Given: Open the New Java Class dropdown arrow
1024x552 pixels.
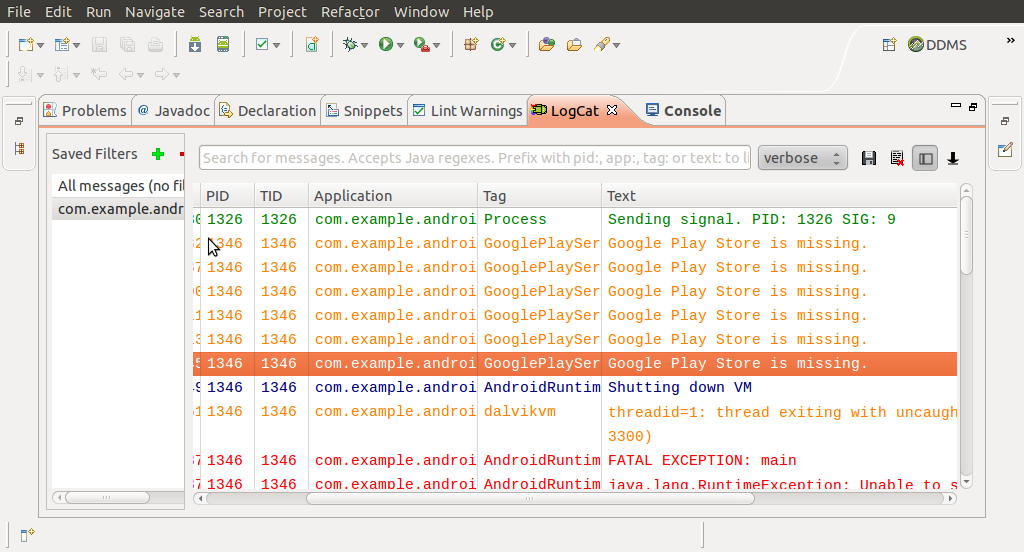Looking at the screenshot, I should [x=513, y=45].
